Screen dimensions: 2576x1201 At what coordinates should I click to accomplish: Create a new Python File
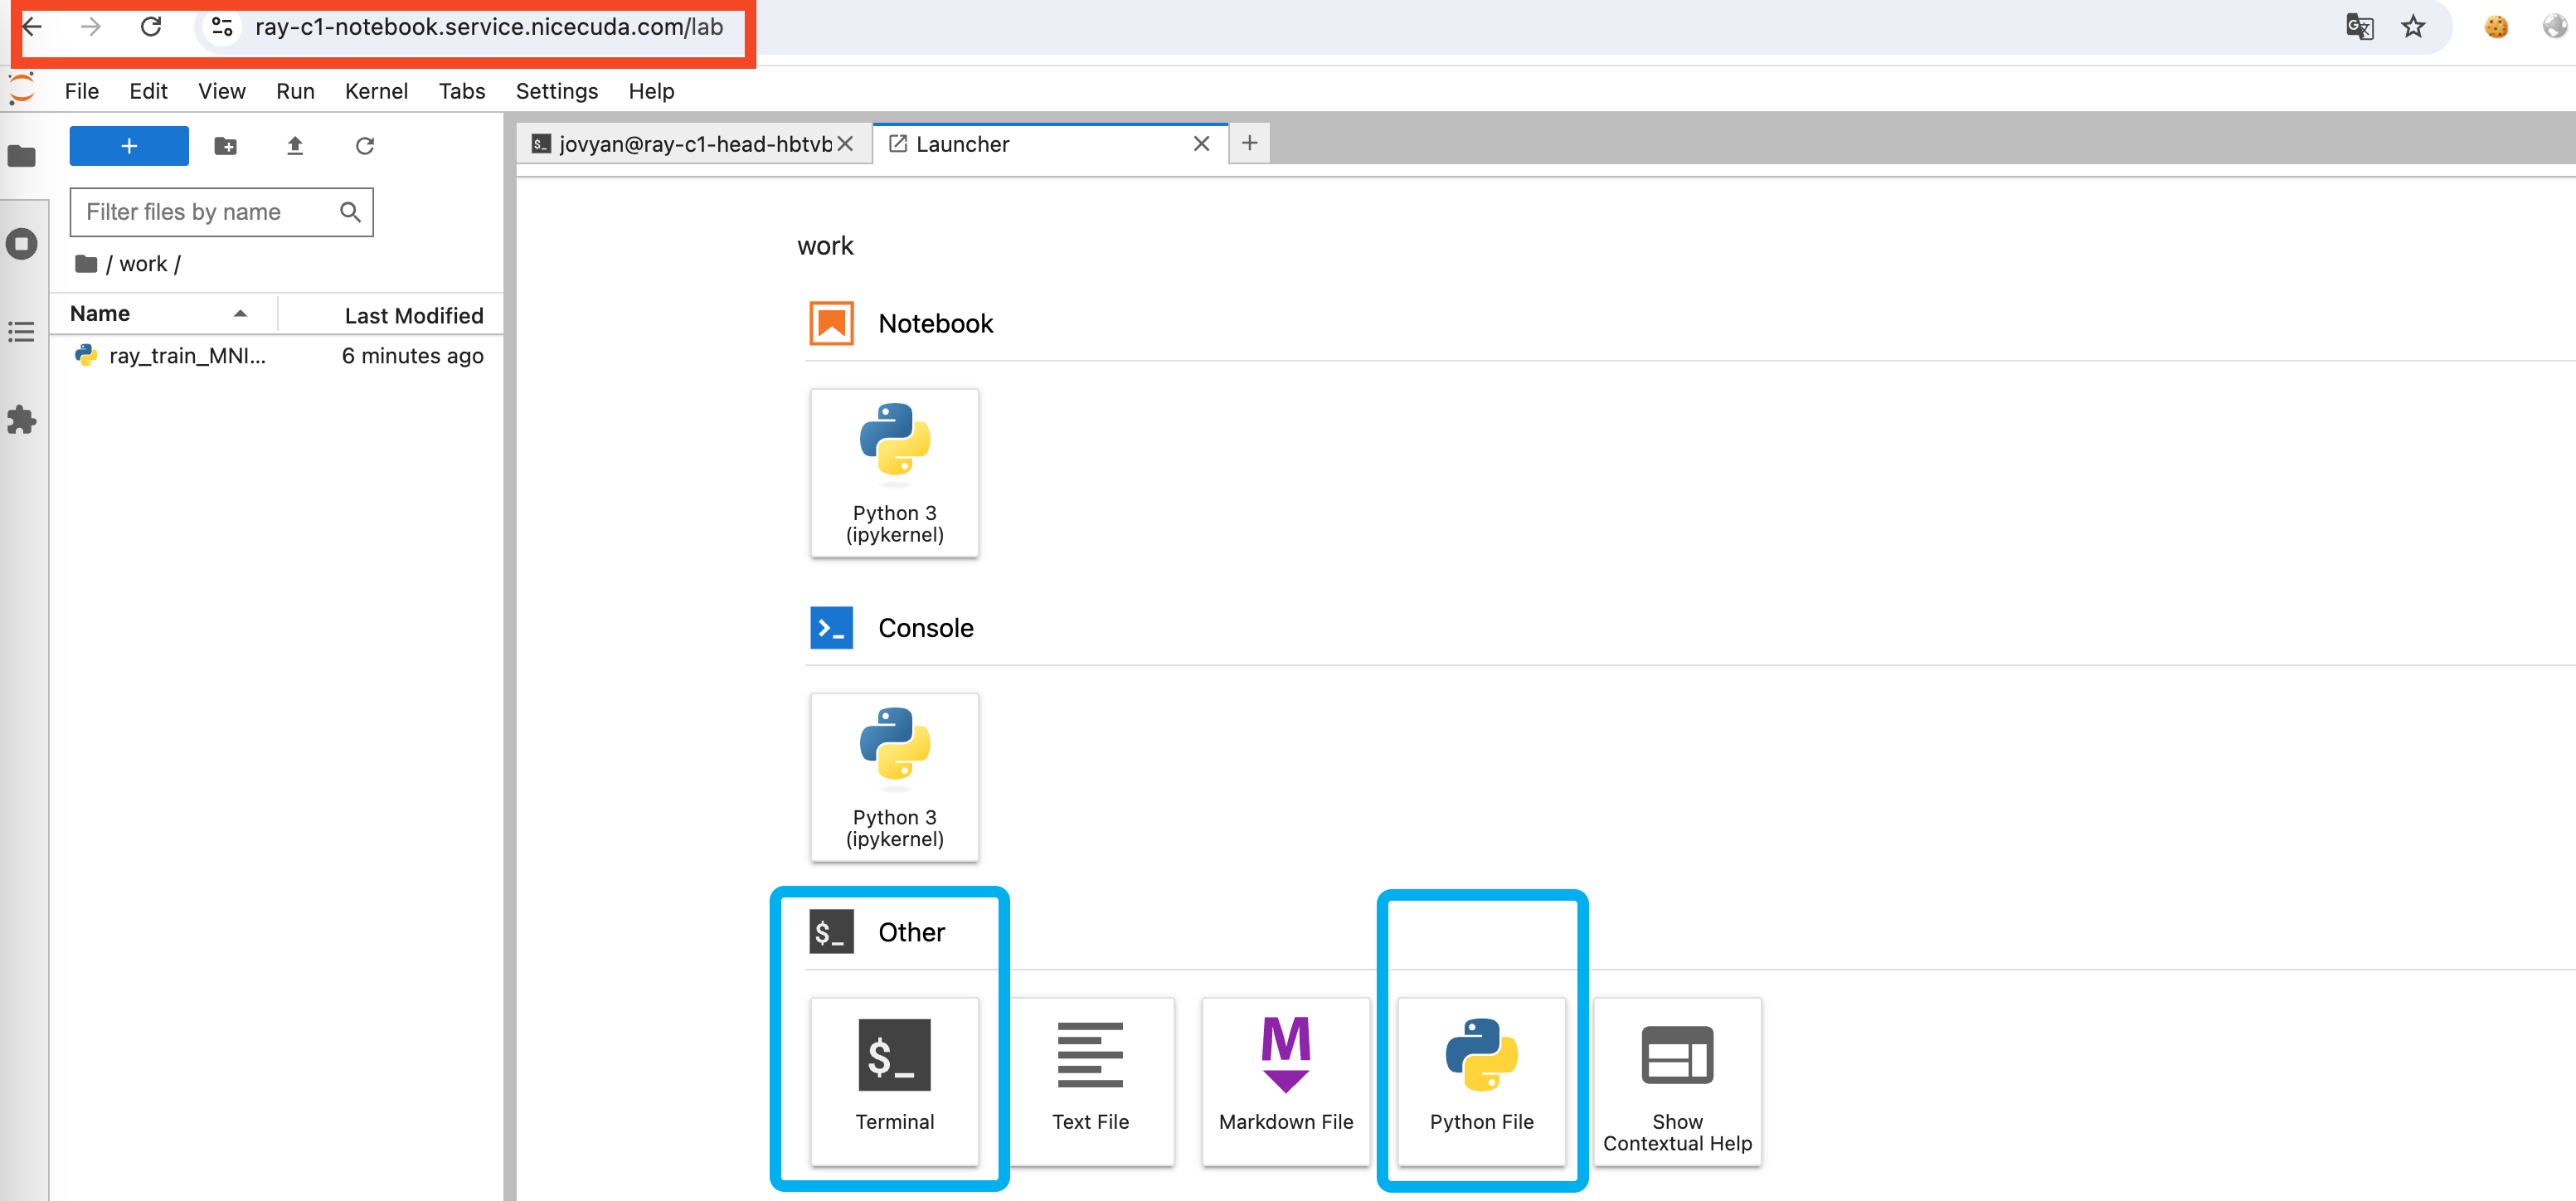pyautogui.click(x=1480, y=1078)
